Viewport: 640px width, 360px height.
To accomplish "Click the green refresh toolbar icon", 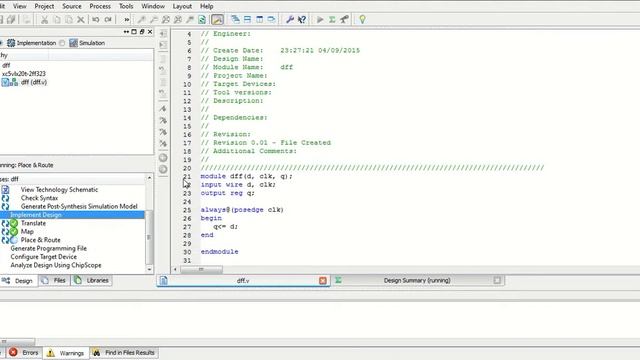I will pos(202,20).
